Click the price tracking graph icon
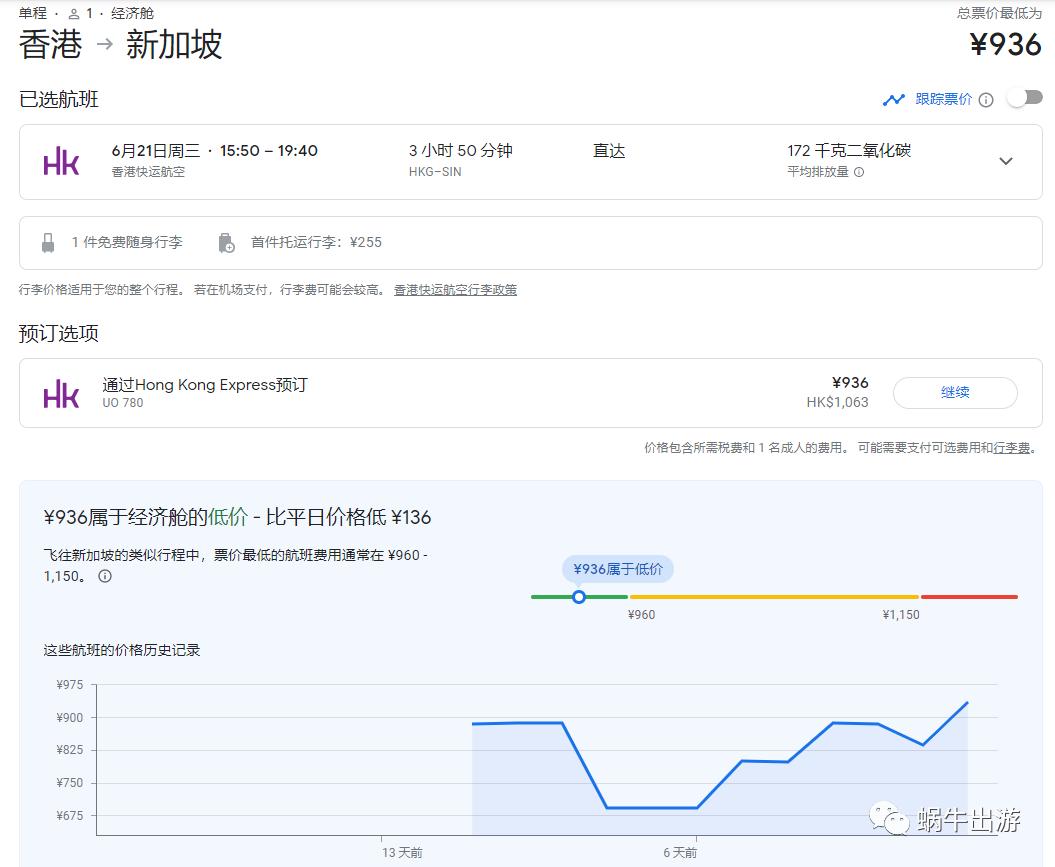 [894, 99]
